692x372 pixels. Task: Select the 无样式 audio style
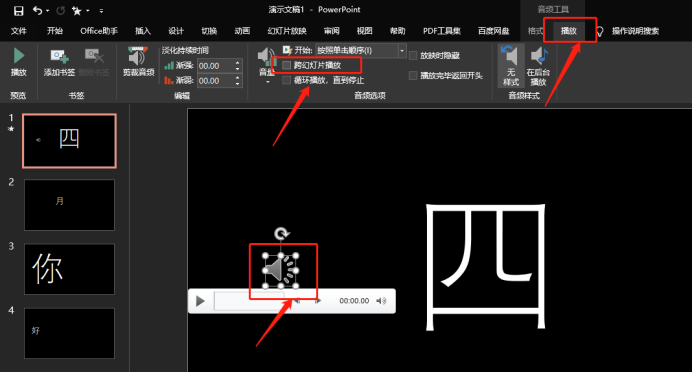[x=511, y=65]
